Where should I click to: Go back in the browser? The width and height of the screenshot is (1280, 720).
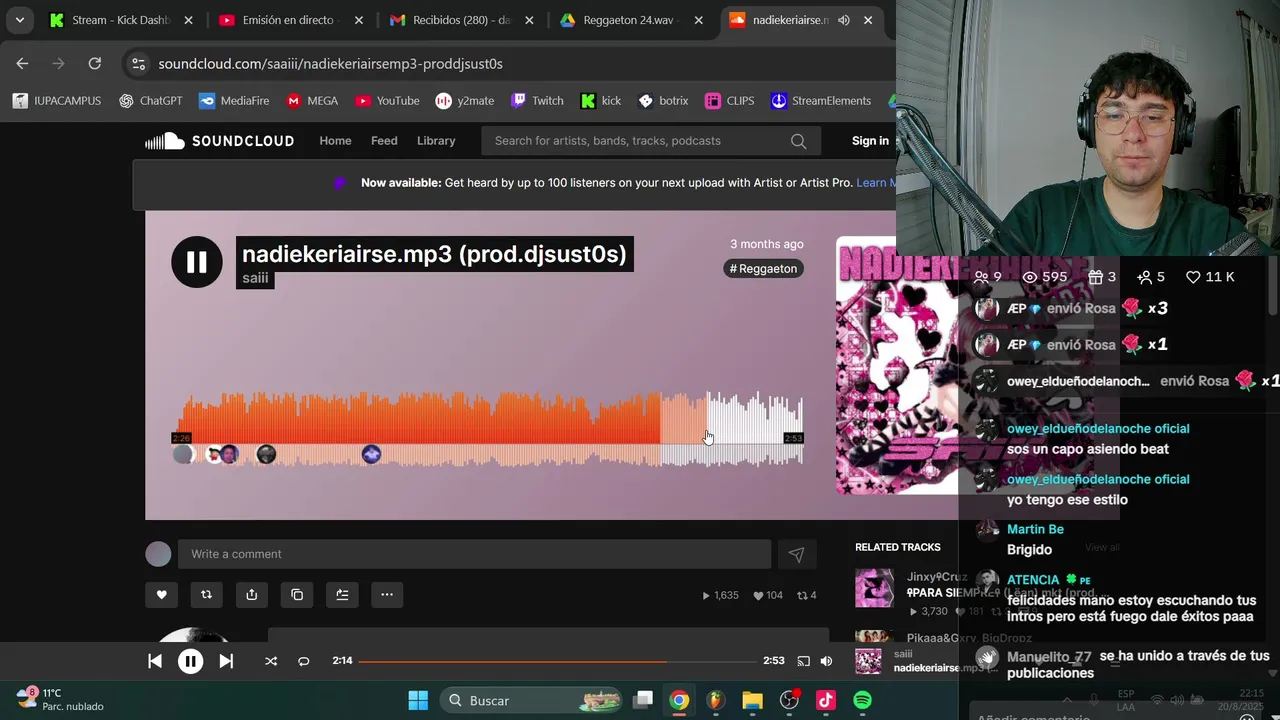pos(22,63)
